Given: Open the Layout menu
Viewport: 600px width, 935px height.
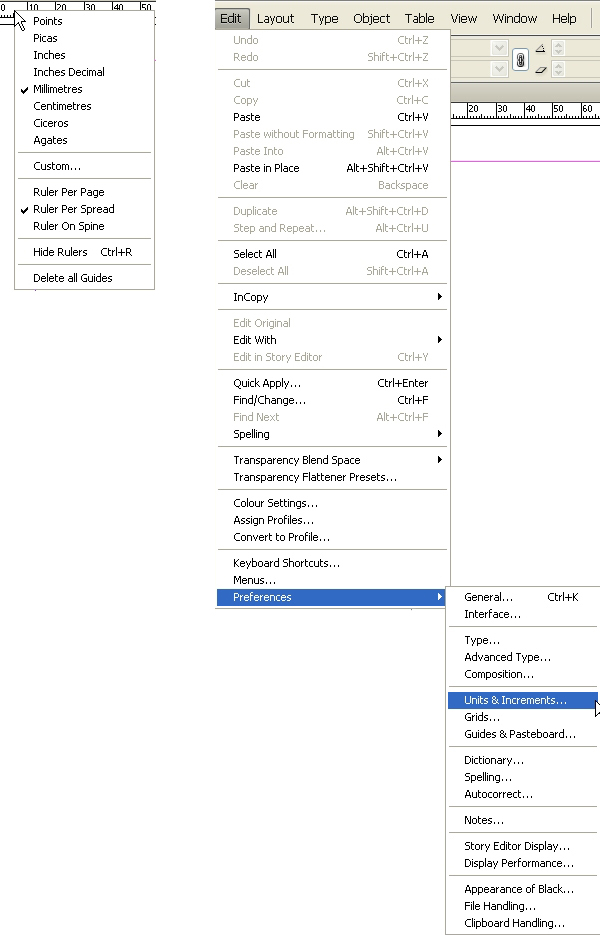Looking at the screenshot, I should 275,18.
